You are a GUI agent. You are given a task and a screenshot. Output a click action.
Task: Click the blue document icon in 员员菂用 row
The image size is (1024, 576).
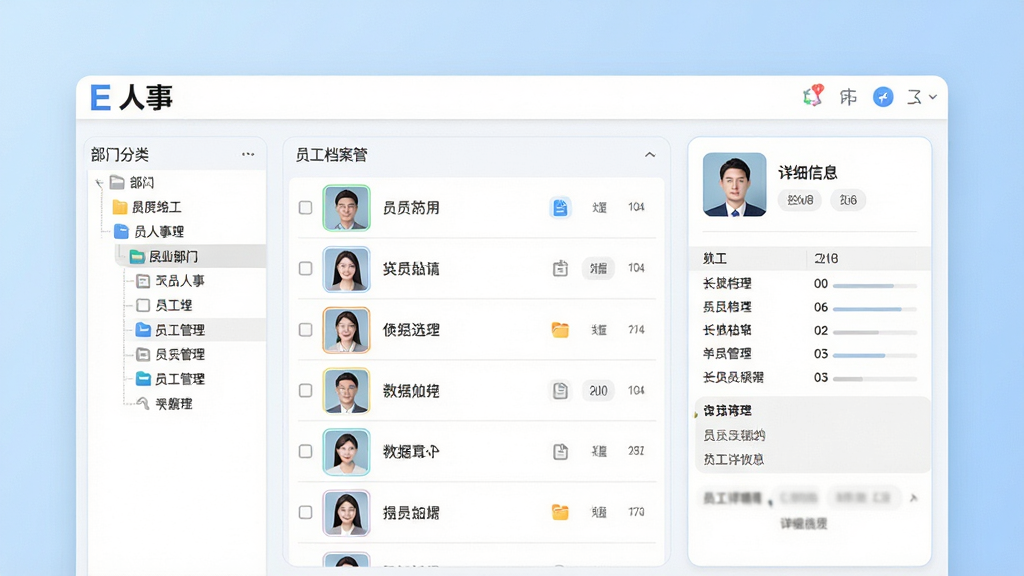[560, 208]
